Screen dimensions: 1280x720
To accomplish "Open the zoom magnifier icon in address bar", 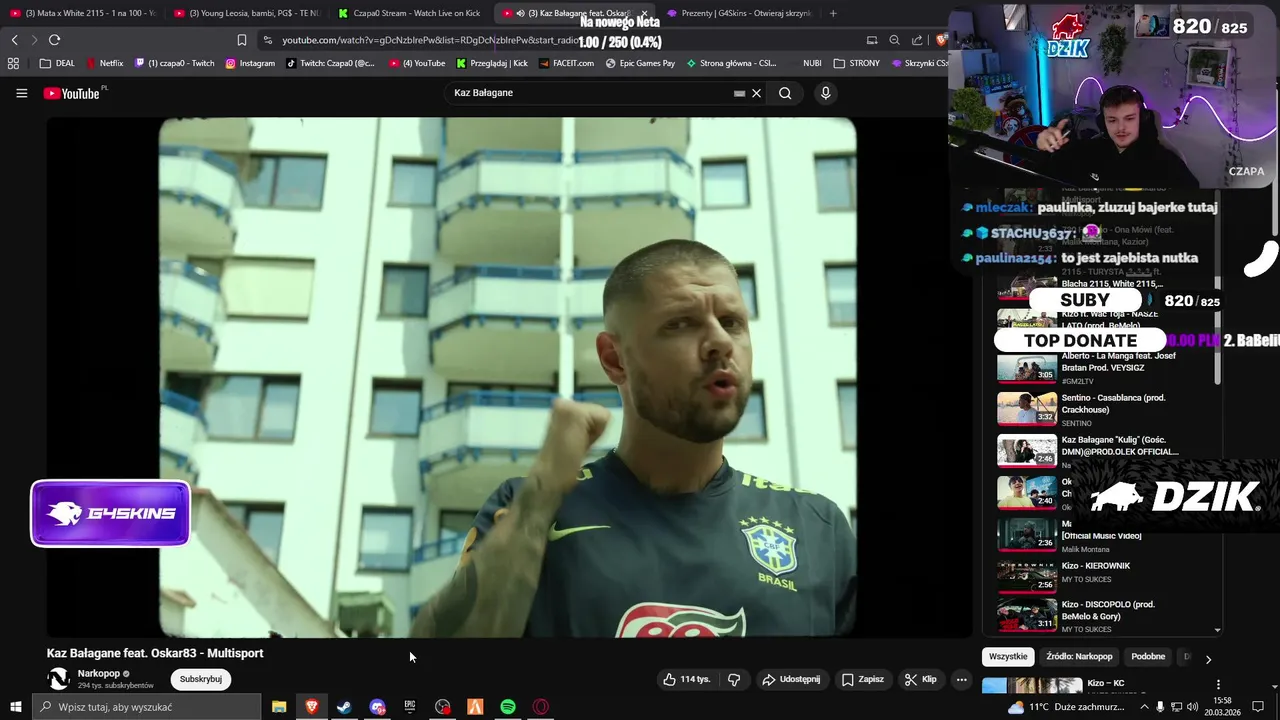I will click(x=894, y=40).
